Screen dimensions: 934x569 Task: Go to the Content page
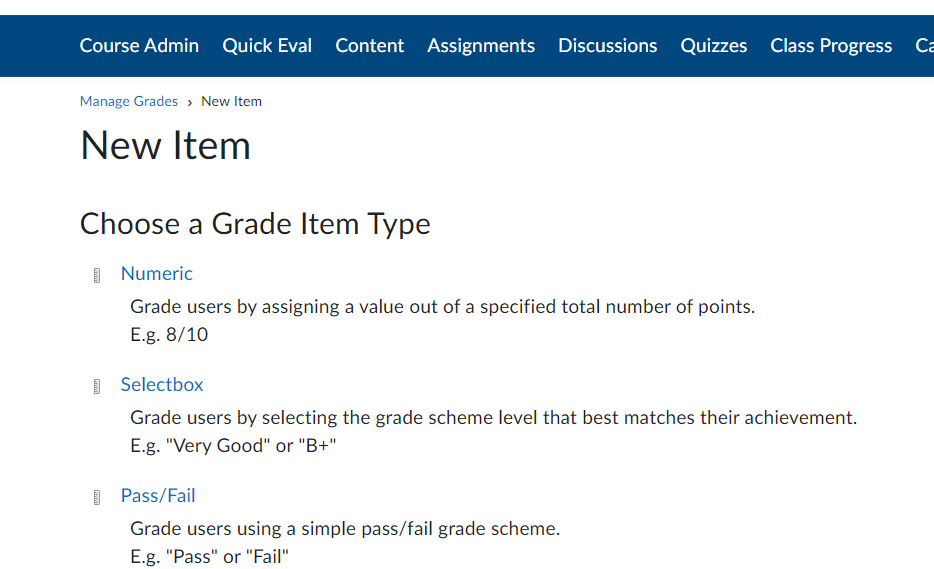[369, 46]
